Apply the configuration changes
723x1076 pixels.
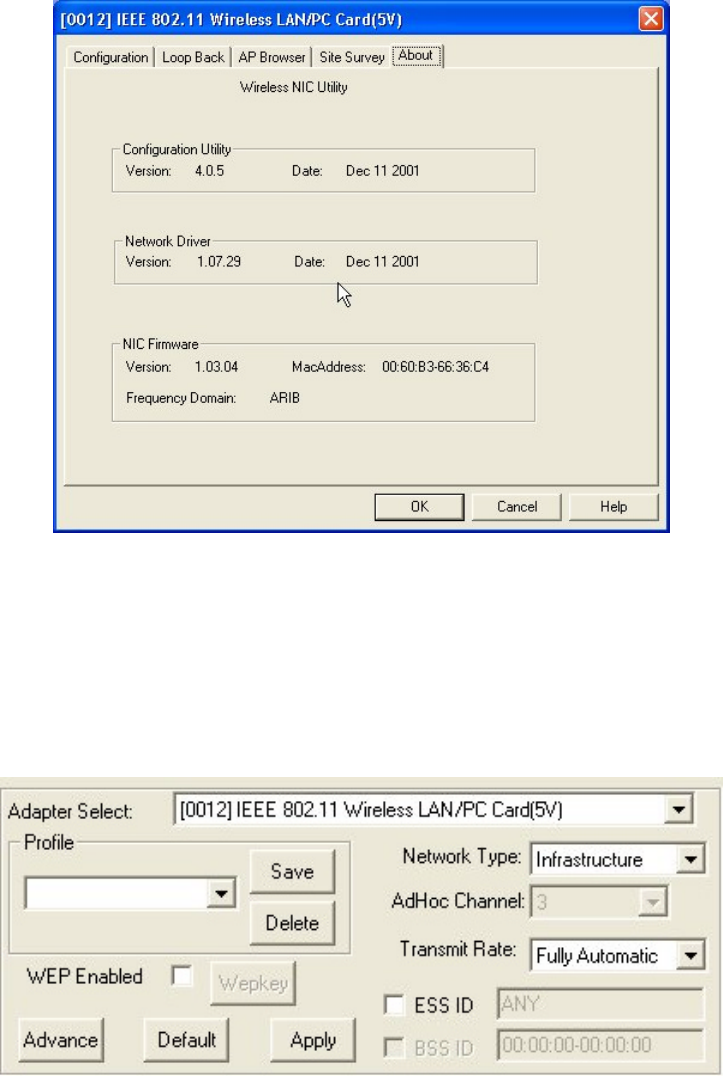tap(313, 1040)
